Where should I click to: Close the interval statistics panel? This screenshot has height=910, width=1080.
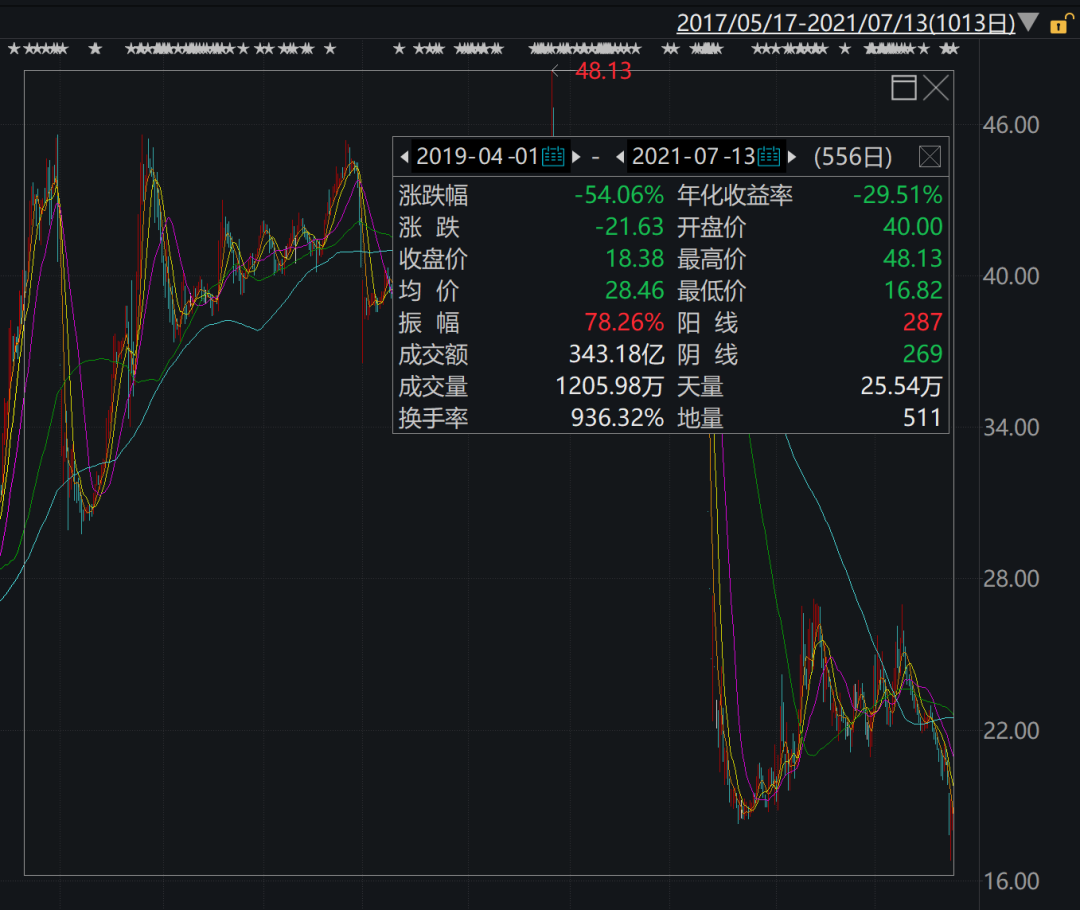[929, 156]
